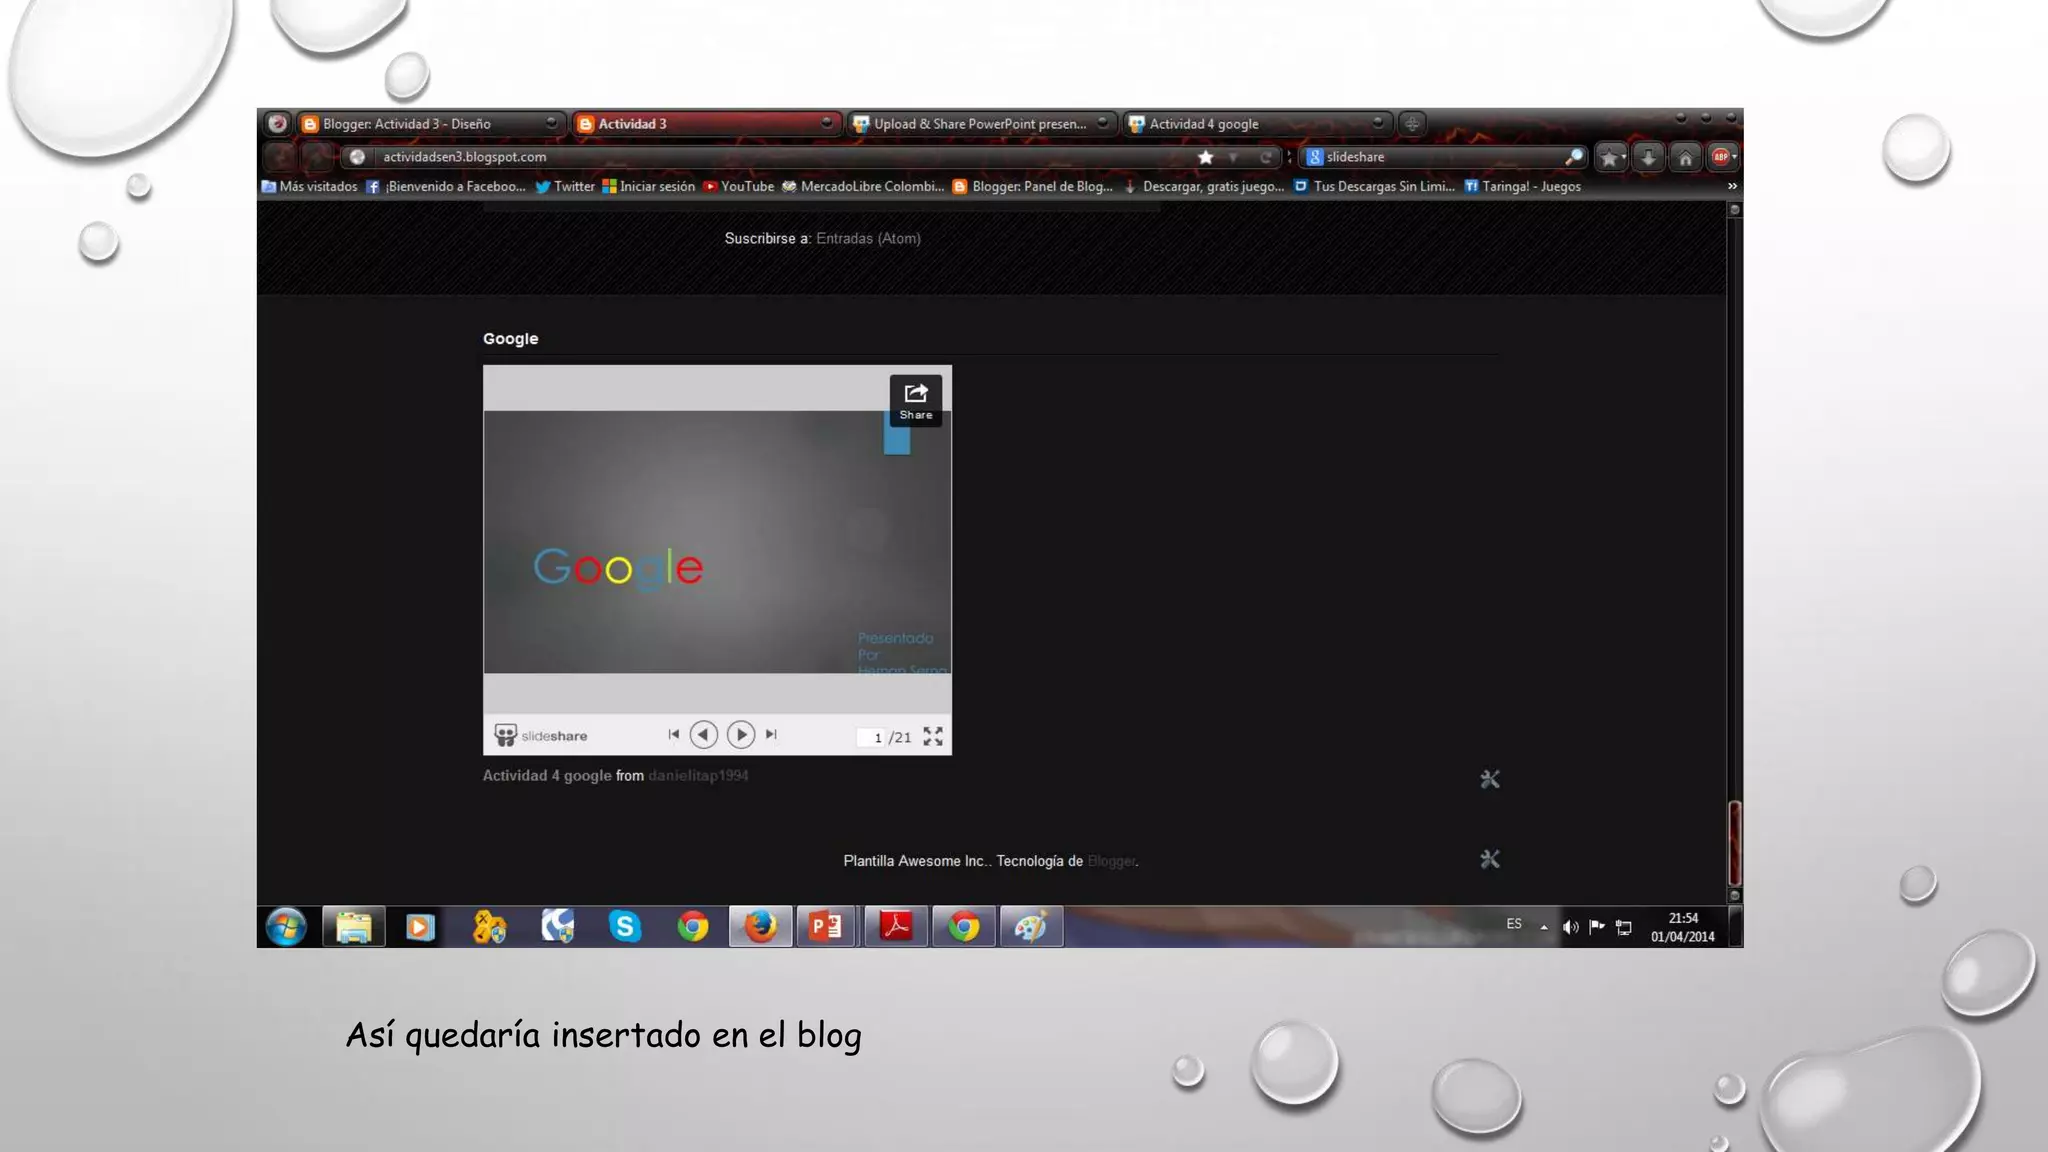The image size is (2048, 1152).
Task: Bookmark this page with the star icon
Action: tap(1206, 157)
